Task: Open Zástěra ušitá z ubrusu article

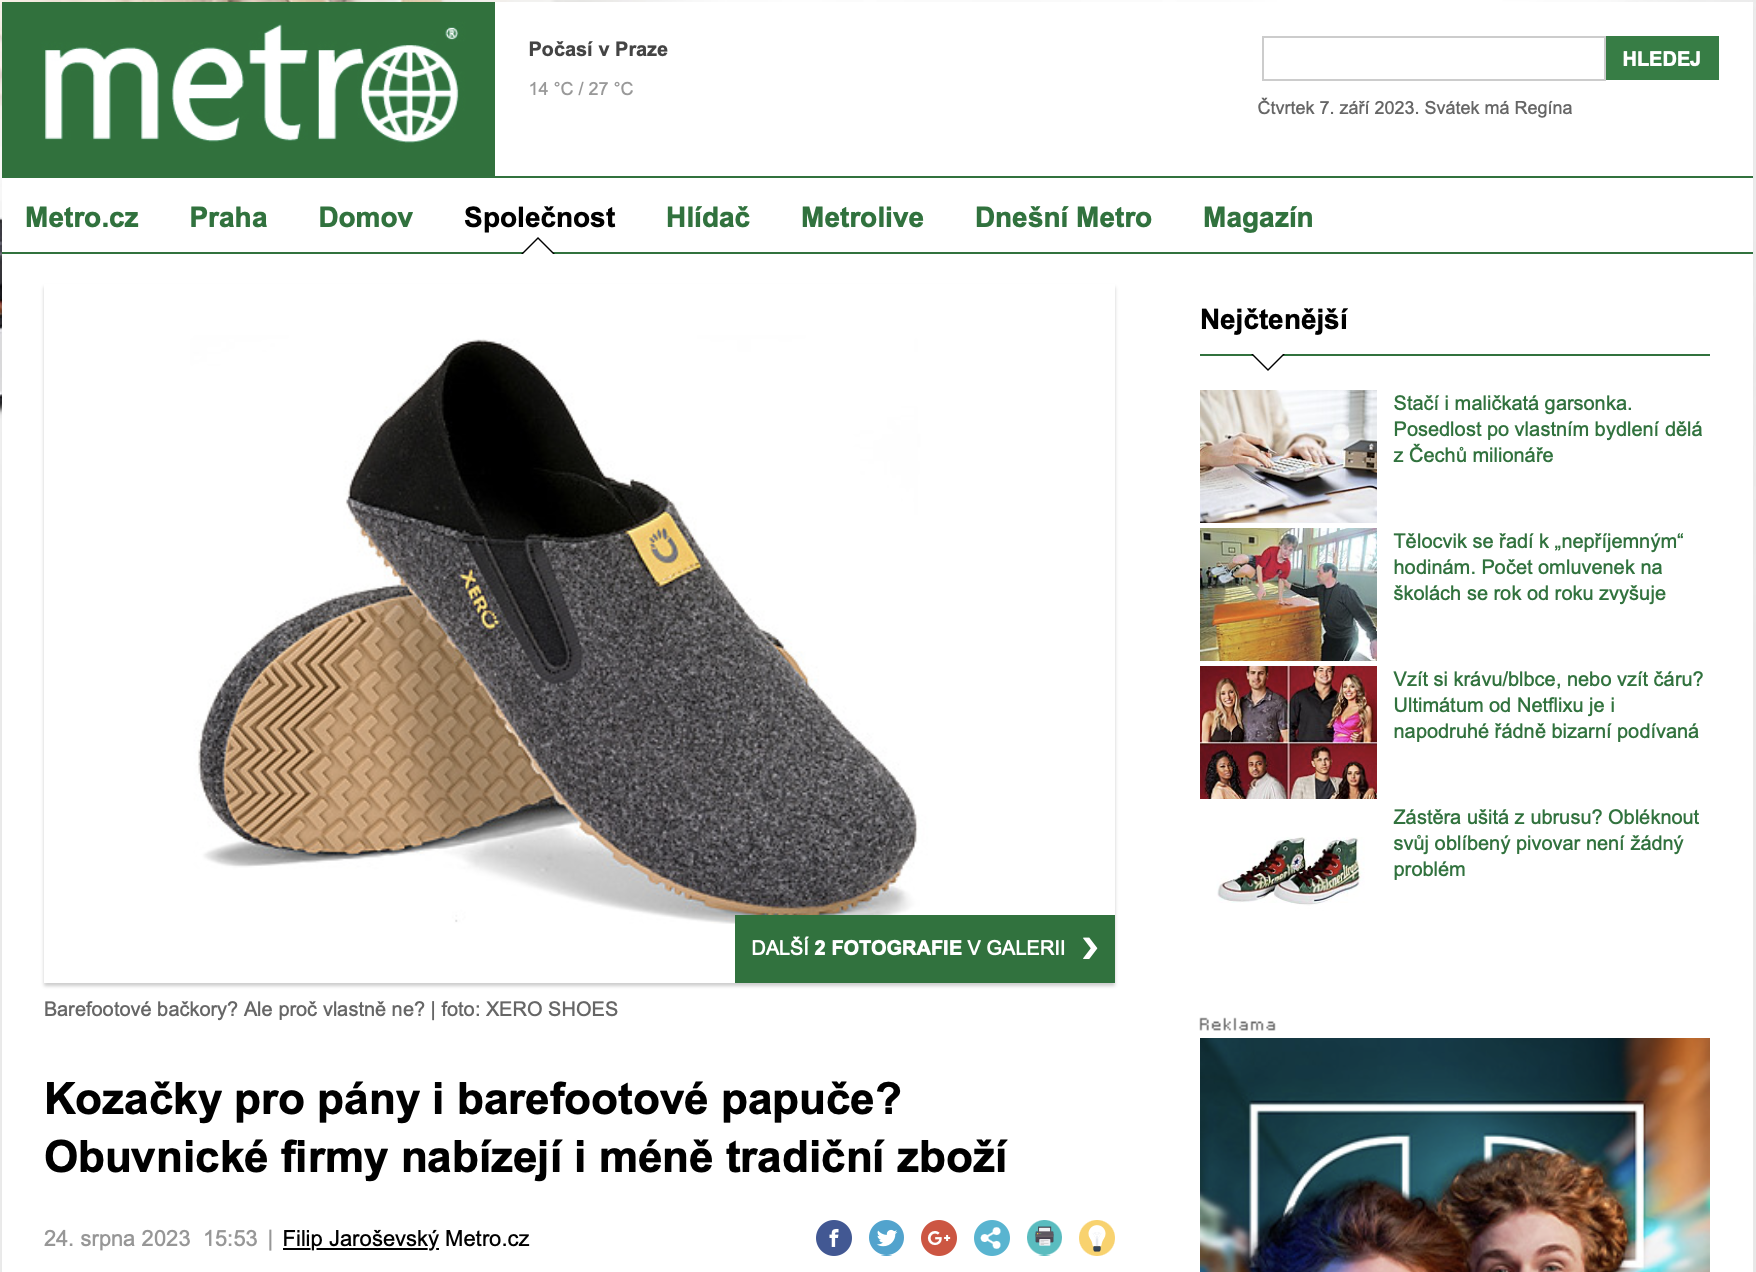Action: pyautogui.click(x=1545, y=843)
